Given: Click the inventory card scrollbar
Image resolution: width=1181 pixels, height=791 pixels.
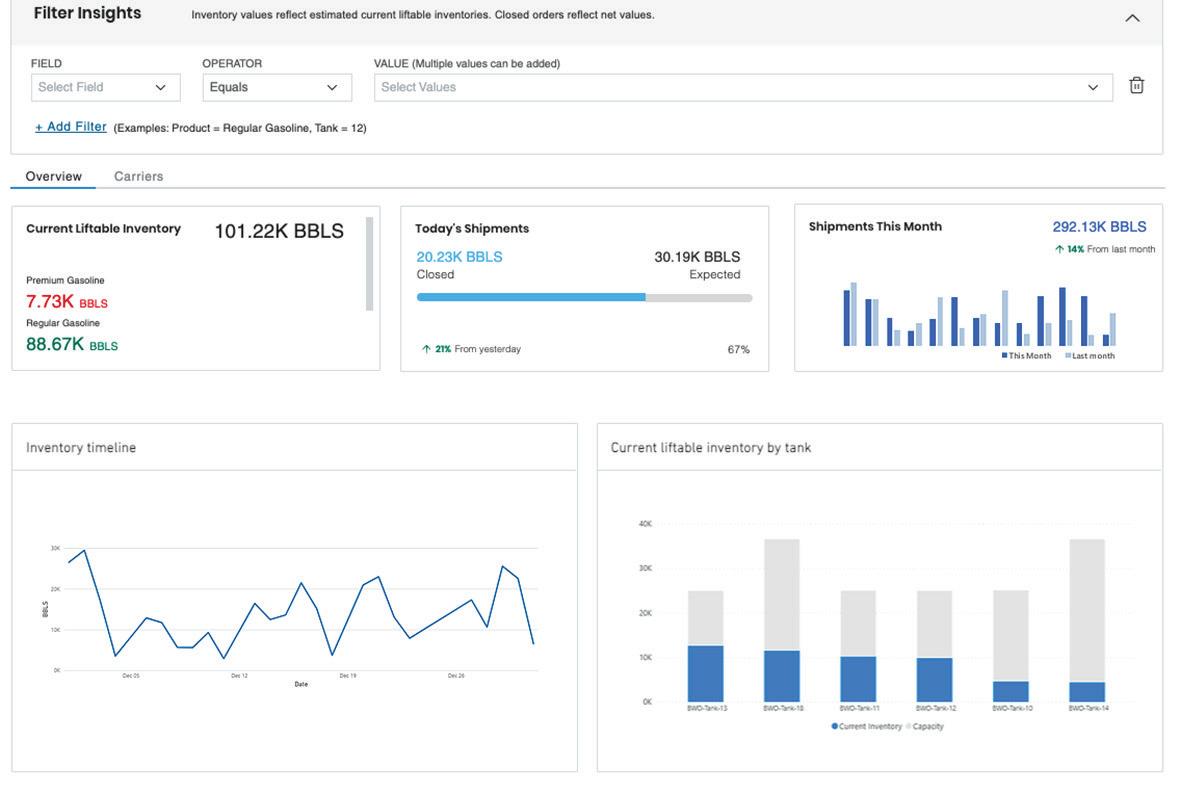Looking at the screenshot, I should [369, 264].
